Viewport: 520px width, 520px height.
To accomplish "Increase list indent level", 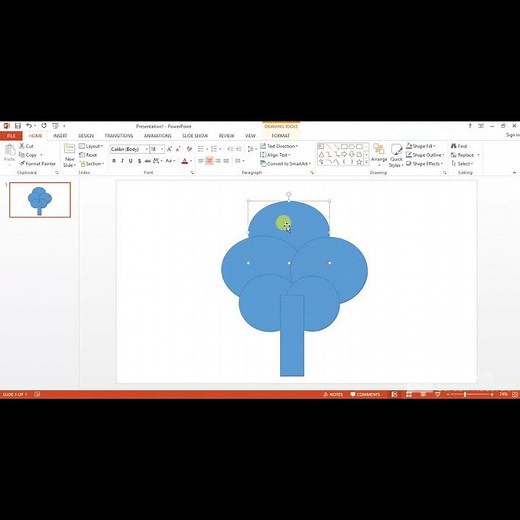I will pos(239,149).
